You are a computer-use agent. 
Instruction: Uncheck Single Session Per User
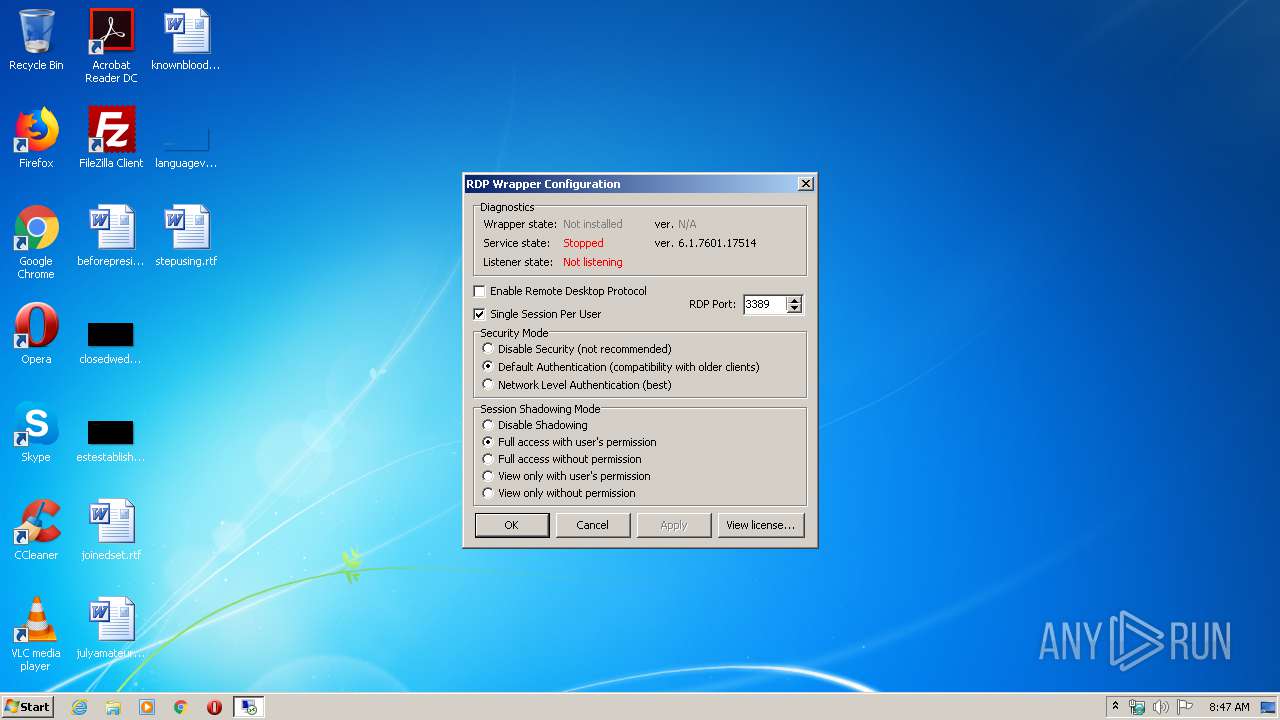480,314
